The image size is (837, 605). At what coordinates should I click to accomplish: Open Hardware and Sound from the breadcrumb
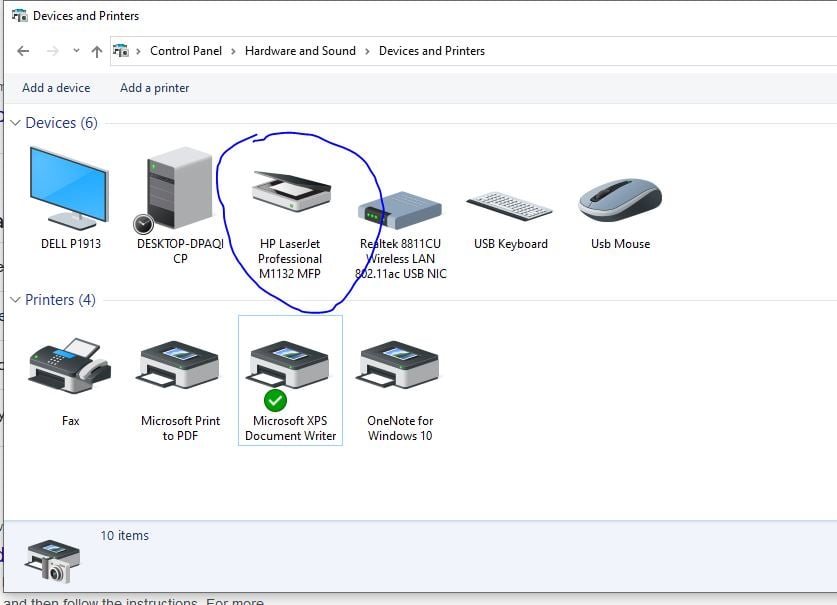click(300, 51)
